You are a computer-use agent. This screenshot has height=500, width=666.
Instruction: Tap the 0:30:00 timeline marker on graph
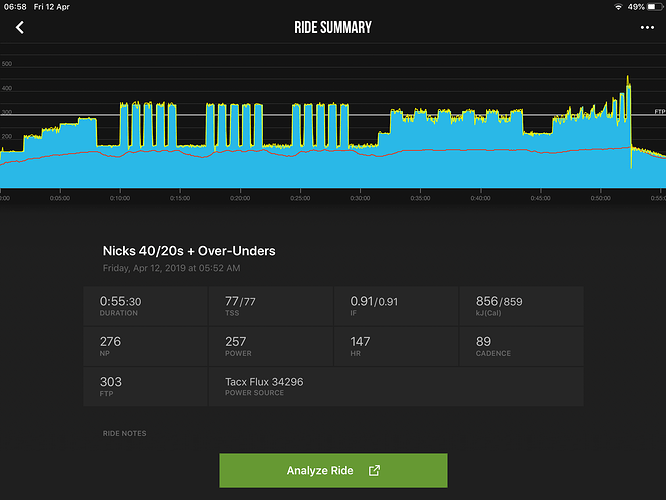click(x=360, y=197)
